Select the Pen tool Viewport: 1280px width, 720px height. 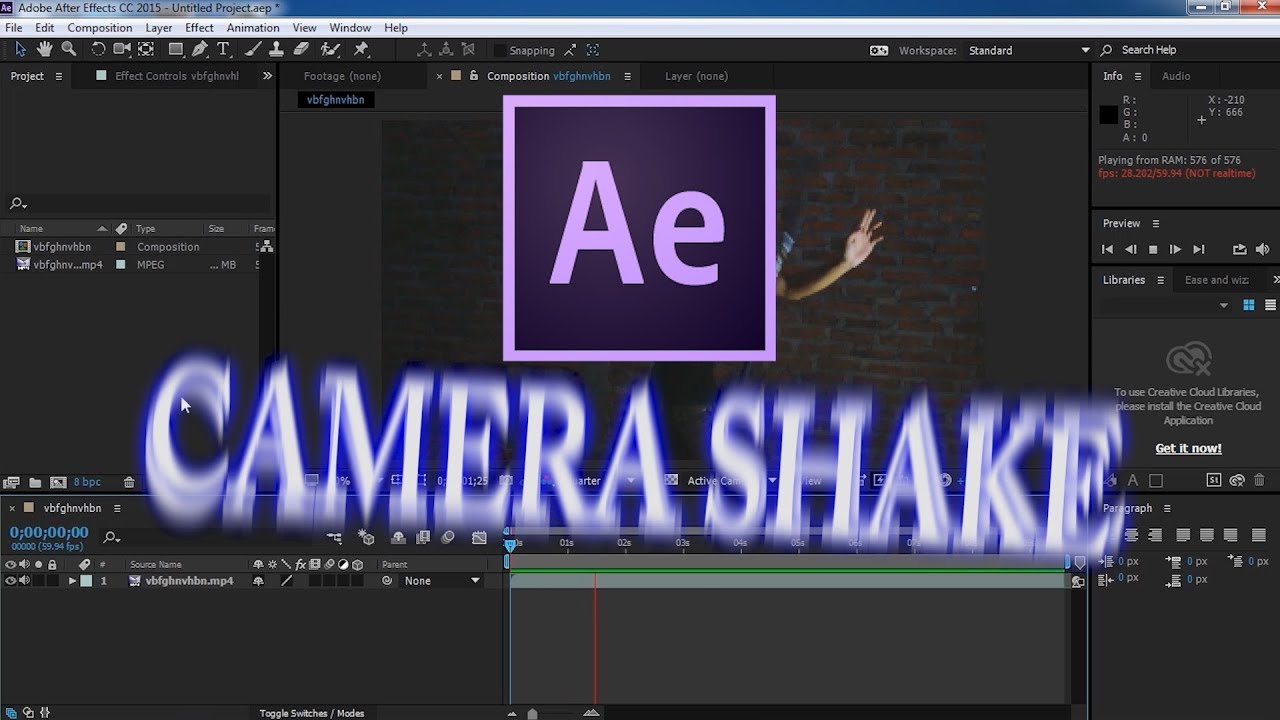click(x=200, y=49)
